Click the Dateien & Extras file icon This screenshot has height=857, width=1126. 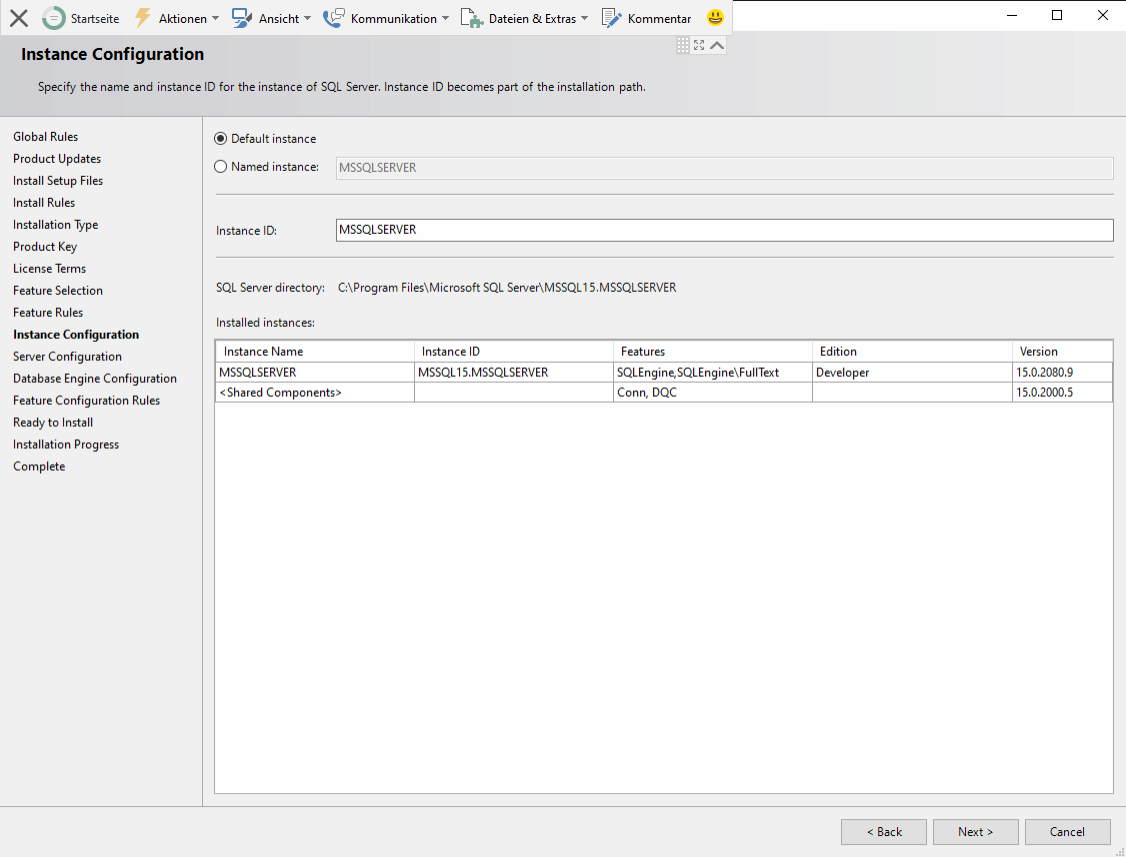tap(471, 18)
